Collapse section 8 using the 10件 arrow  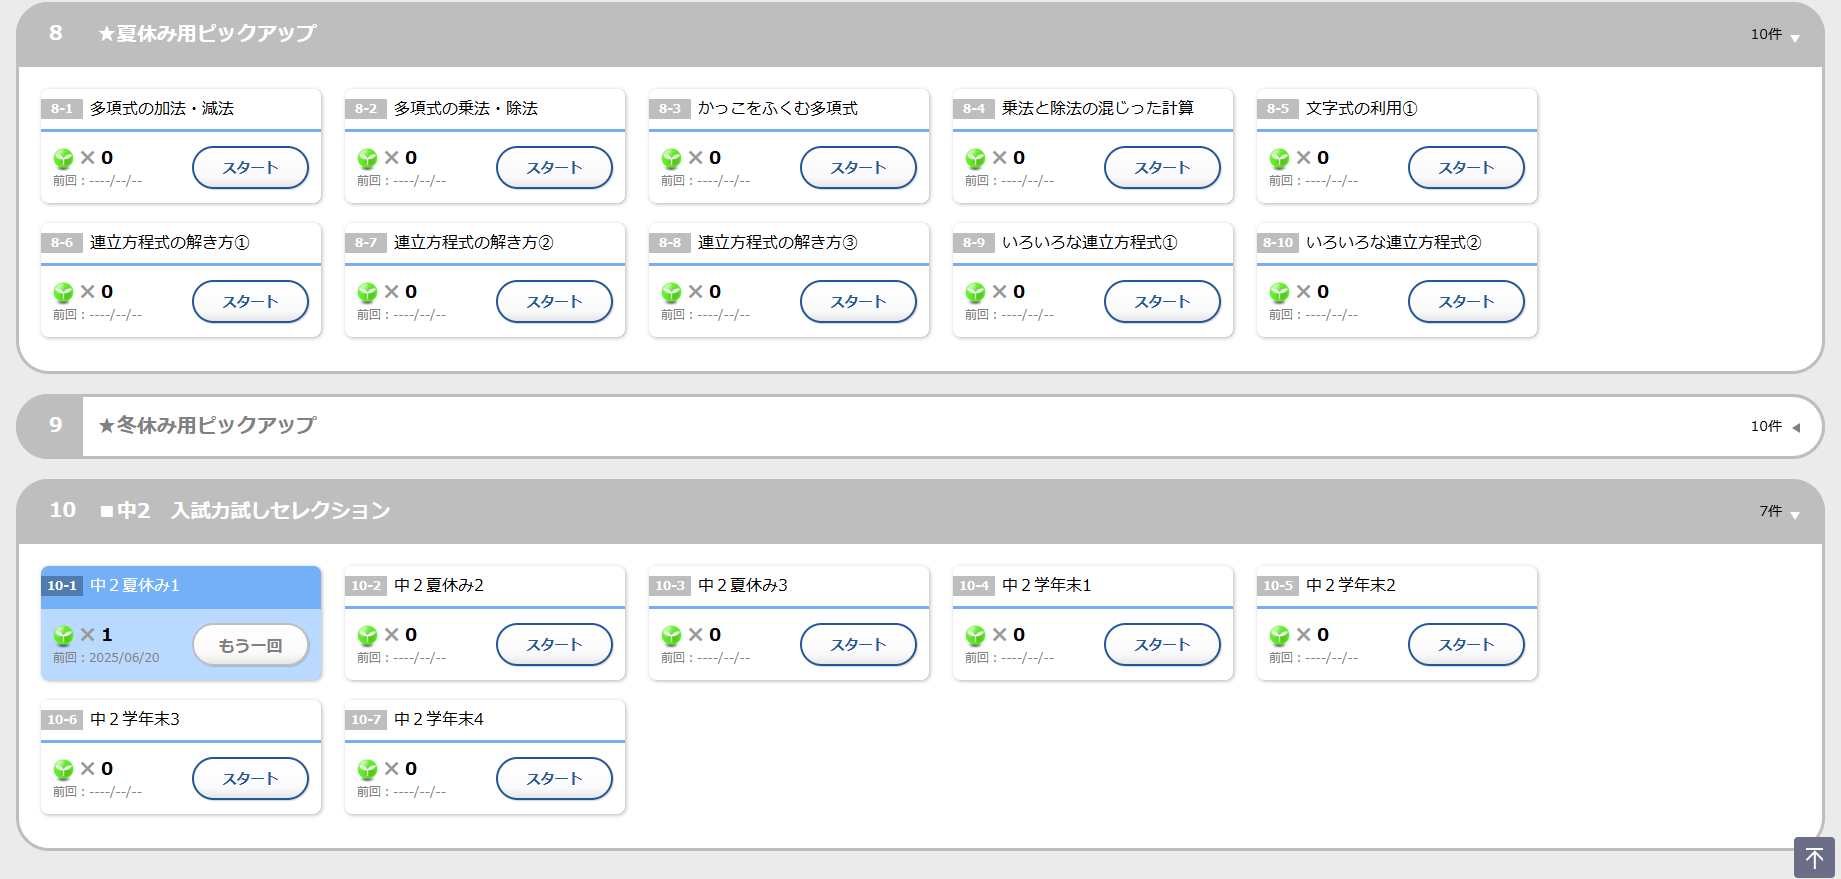[x=1795, y=37]
